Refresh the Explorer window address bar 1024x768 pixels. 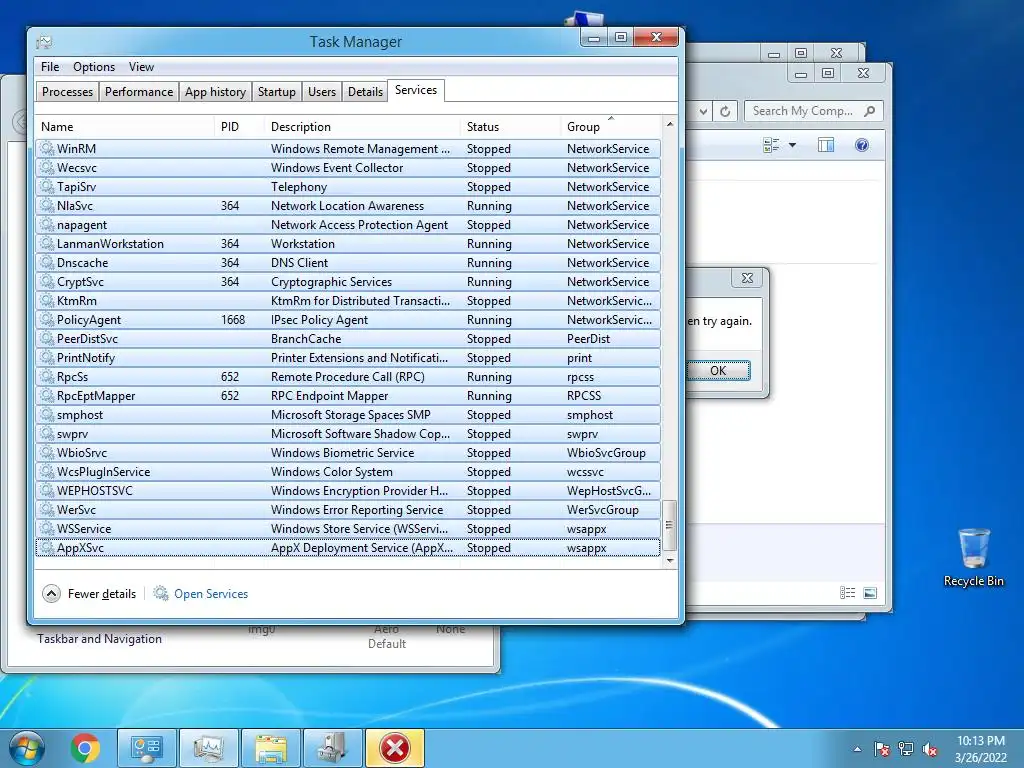click(x=725, y=111)
